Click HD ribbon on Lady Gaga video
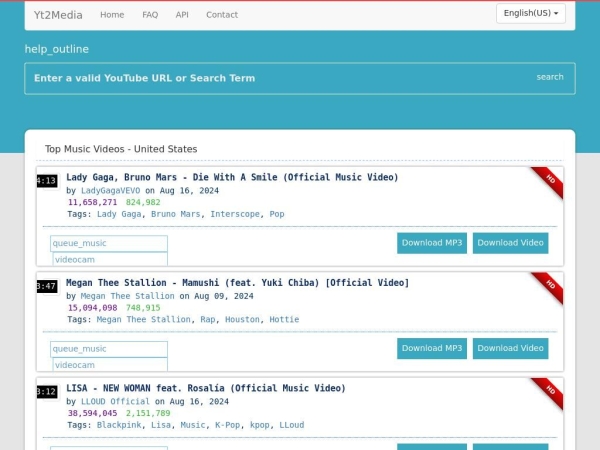This screenshot has height=450, width=600. (x=549, y=181)
